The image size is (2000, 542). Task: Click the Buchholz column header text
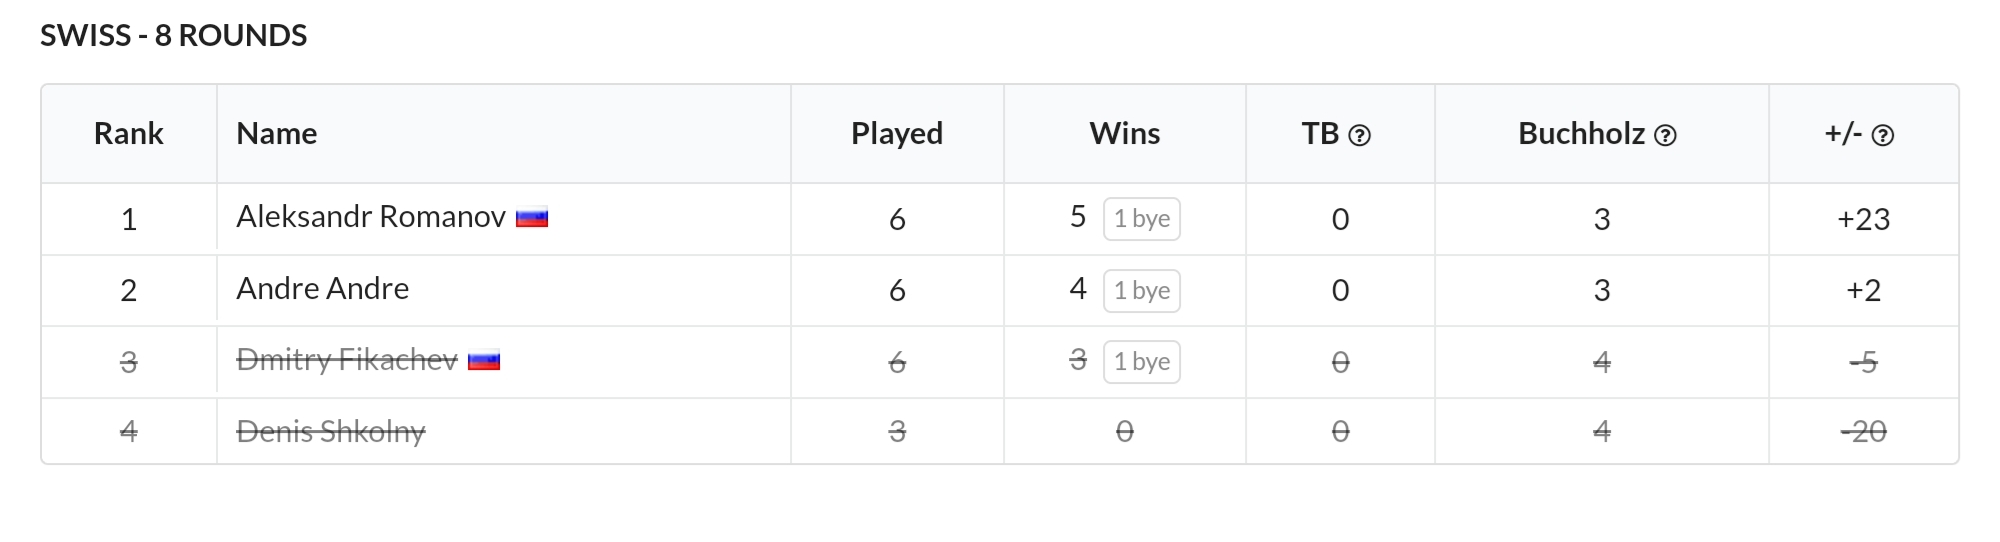[x=1581, y=134]
